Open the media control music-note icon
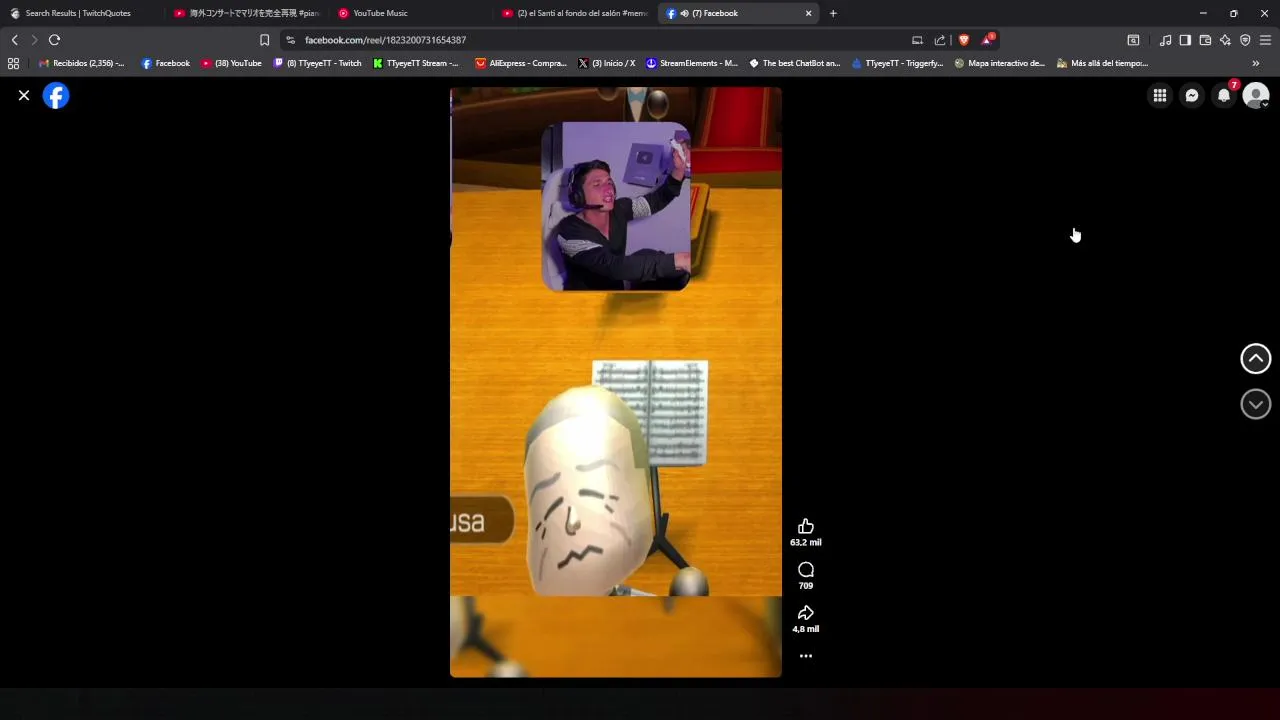The image size is (1280, 720). coord(1165,40)
